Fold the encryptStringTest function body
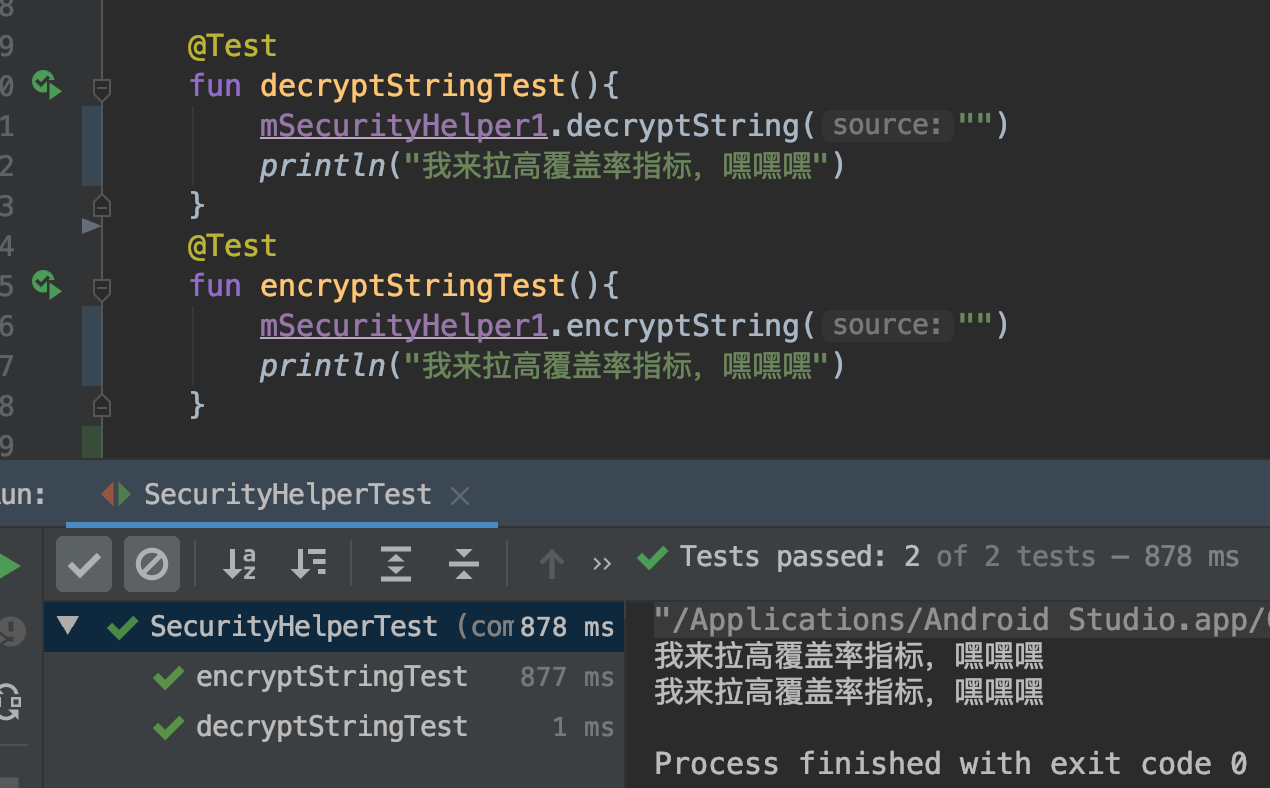 (101, 289)
